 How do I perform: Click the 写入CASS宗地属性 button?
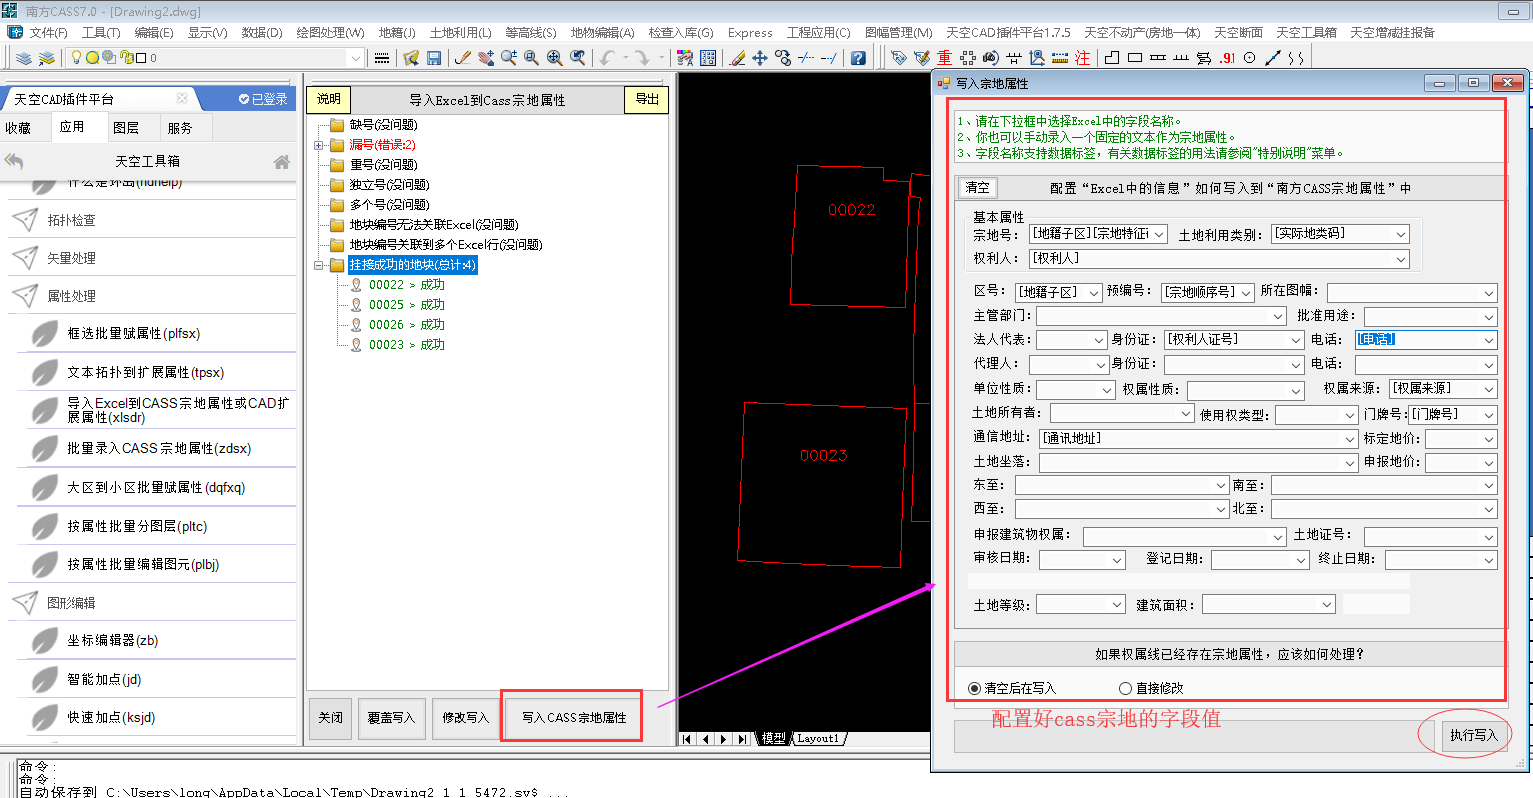(573, 717)
